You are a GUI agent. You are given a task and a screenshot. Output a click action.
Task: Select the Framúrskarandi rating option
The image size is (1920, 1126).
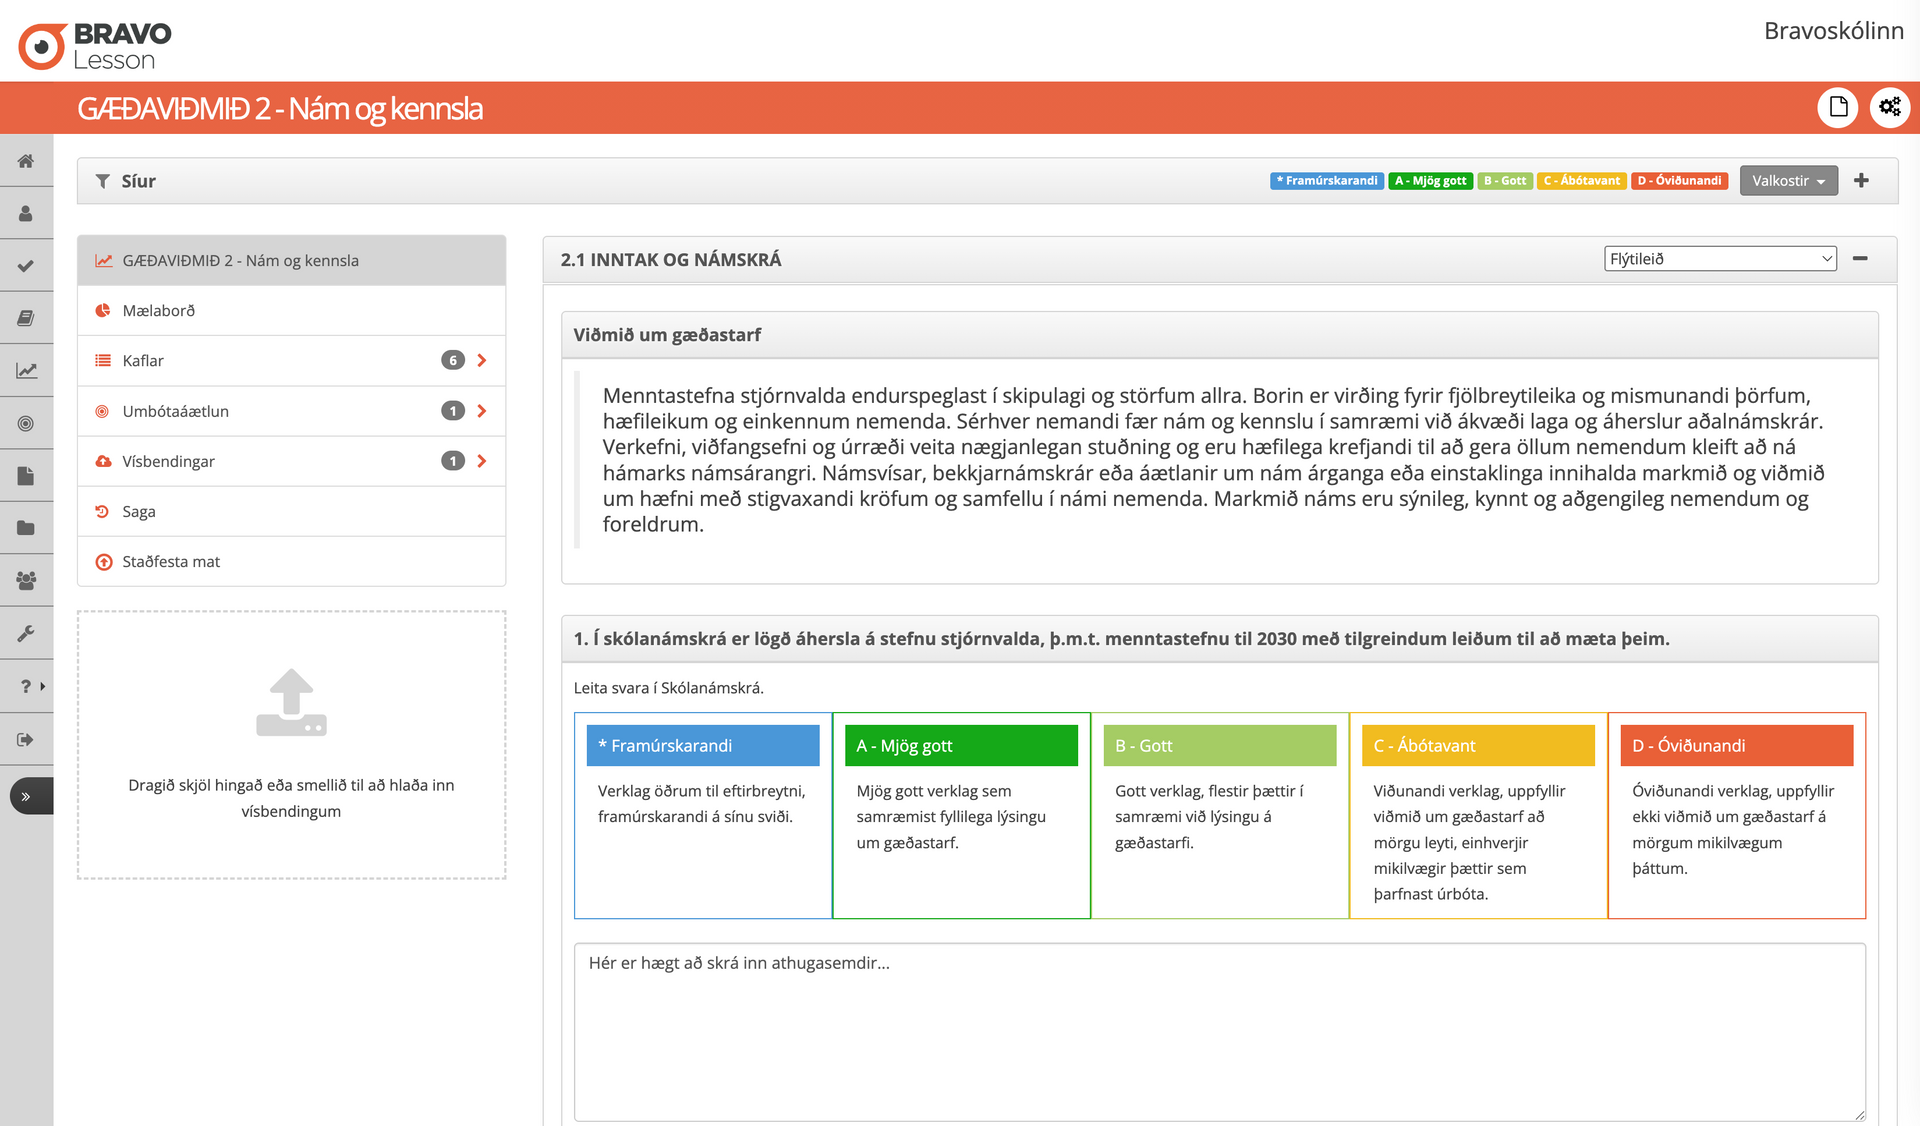click(x=702, y=746)
